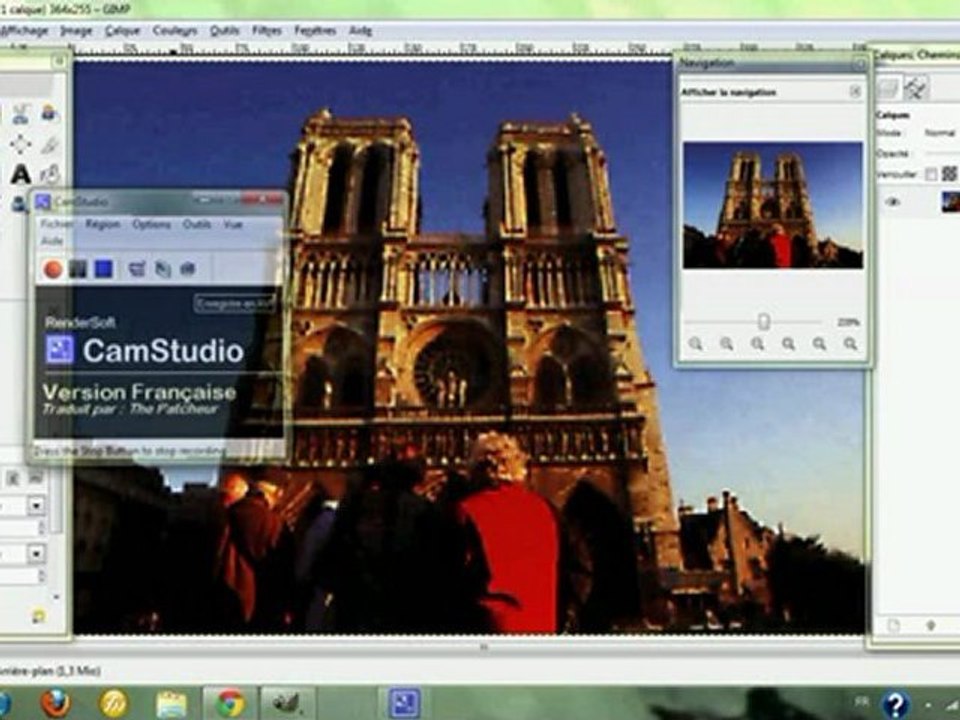The image size is (960, 720).
Task: Click the FR language indicator in system tray
Action: [x=861, y=702]
